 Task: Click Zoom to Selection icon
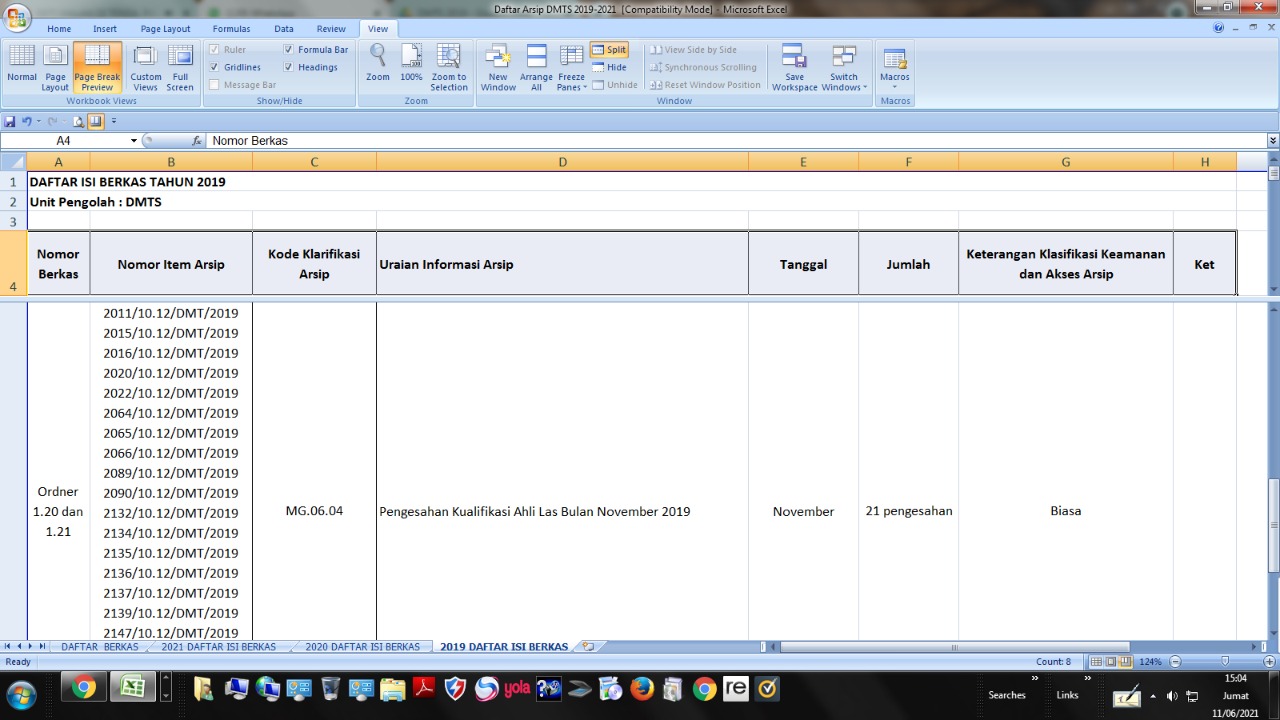tap(449, 66)
